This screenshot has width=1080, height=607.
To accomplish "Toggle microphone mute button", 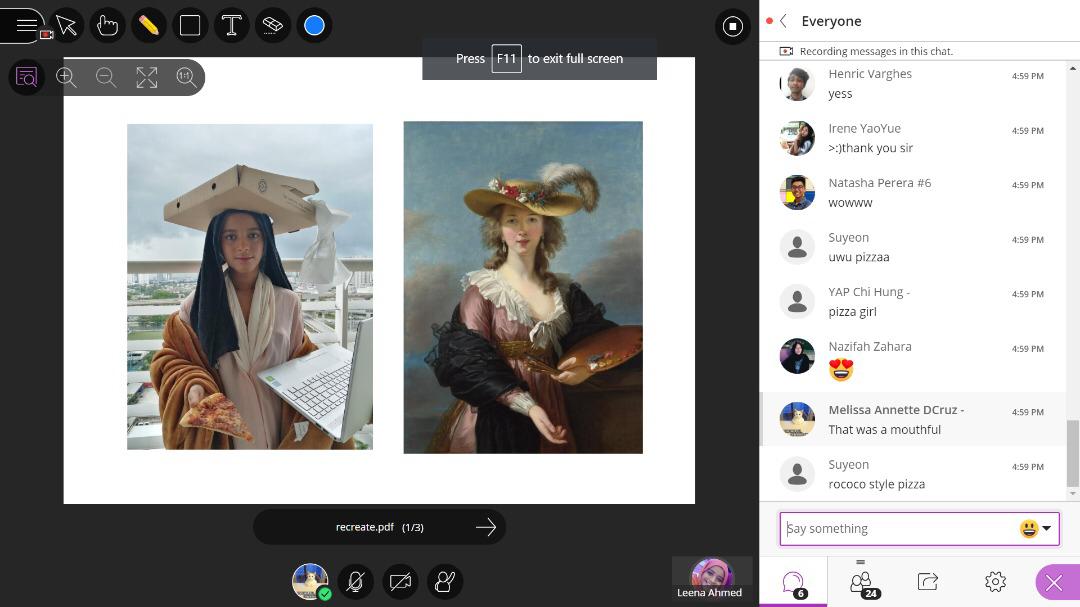I will [354, 581].
